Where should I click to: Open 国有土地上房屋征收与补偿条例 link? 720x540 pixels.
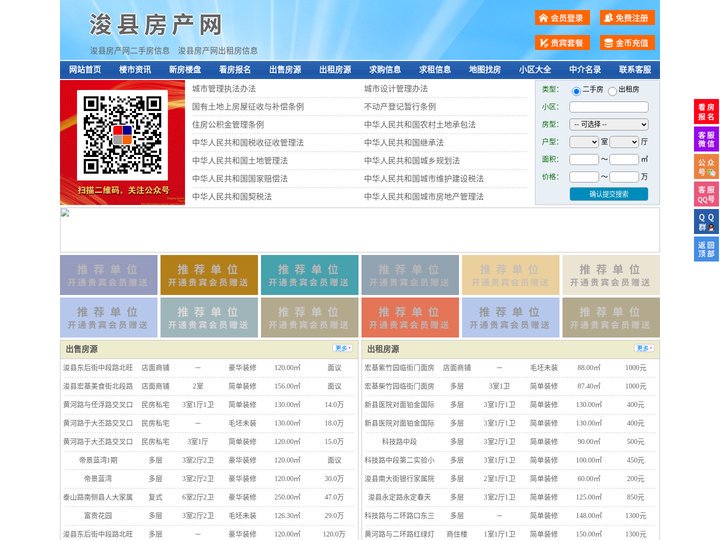point(248,107)
